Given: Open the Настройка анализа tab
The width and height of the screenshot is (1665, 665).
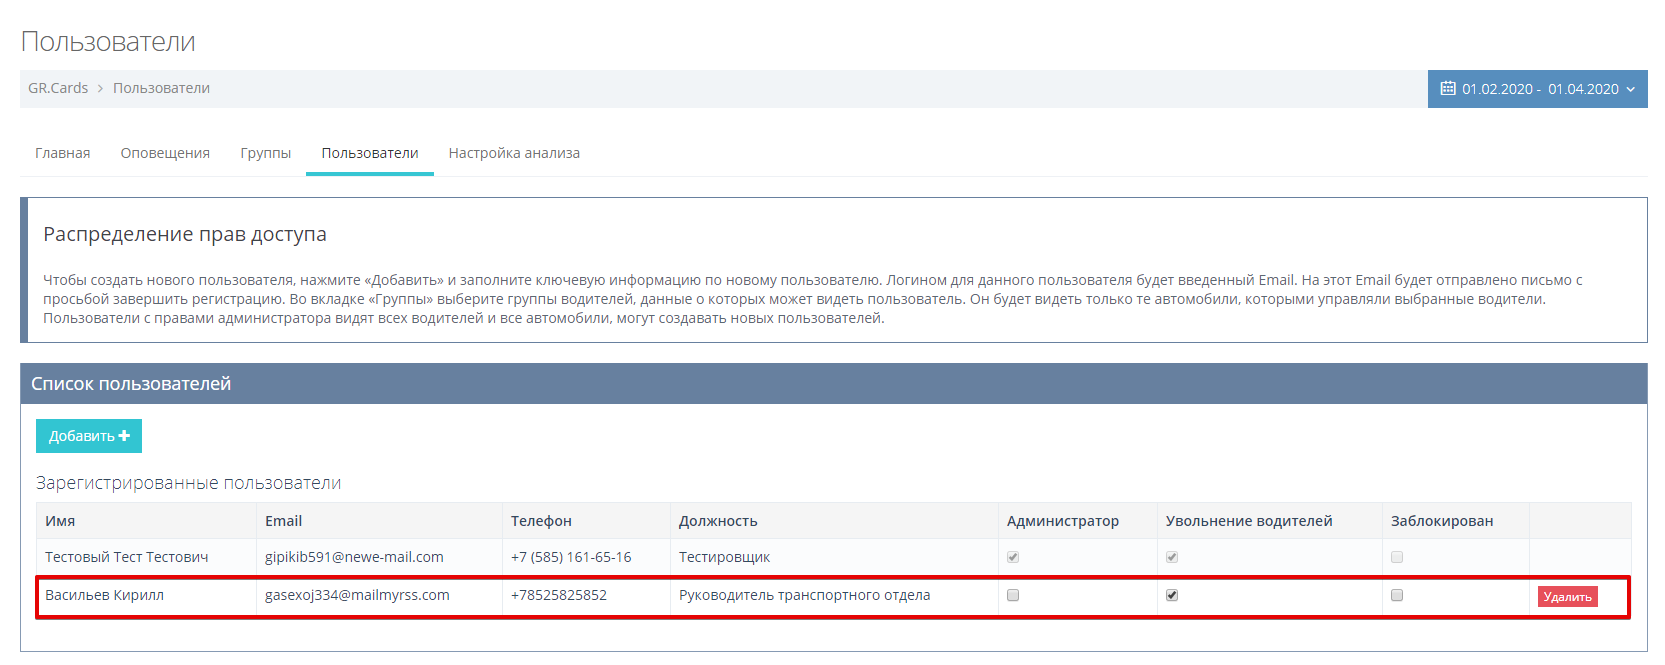Looking at the screenshot, I should 514,153.
